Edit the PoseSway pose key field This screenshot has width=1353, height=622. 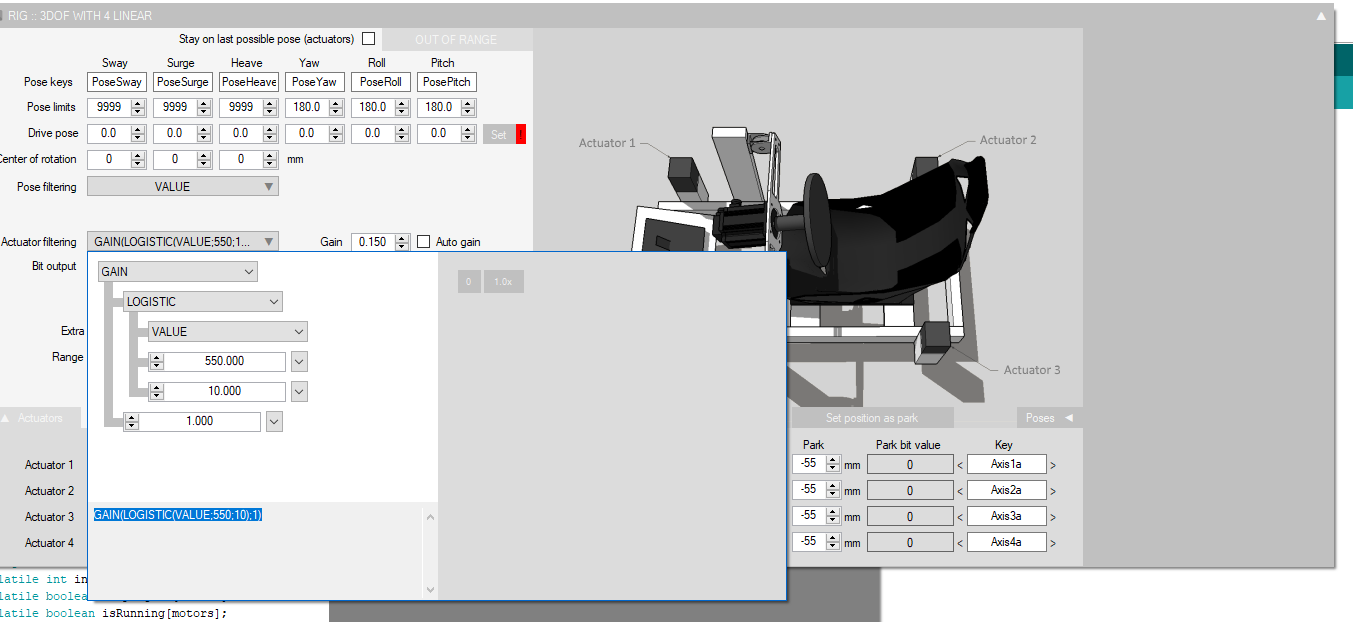[118, 82]
